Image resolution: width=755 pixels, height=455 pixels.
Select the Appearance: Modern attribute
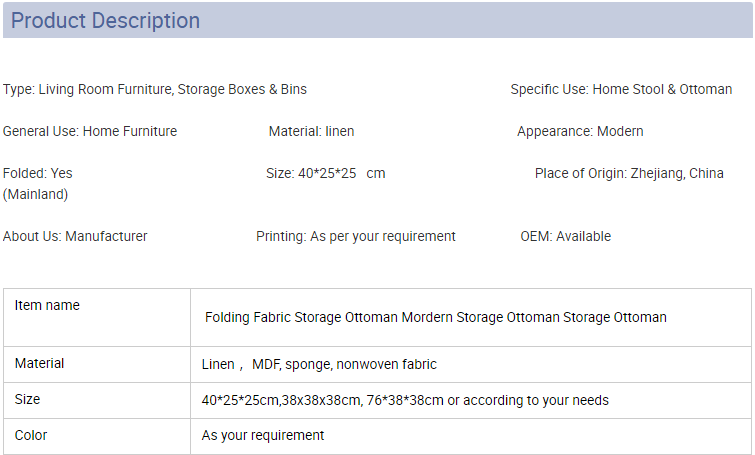(580, 131)
